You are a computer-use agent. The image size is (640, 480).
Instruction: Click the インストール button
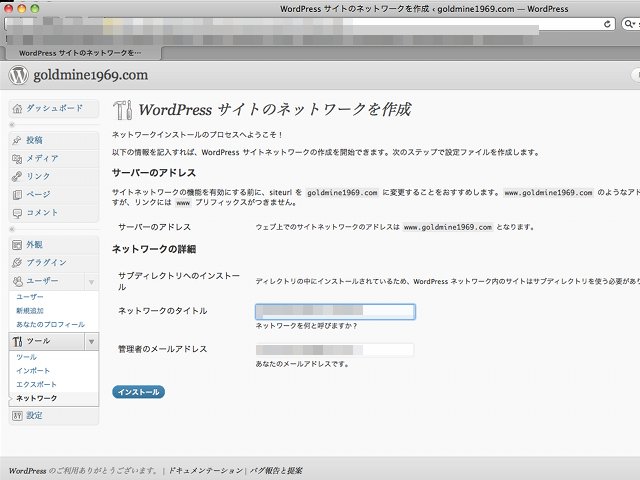[x=138, y=392]
